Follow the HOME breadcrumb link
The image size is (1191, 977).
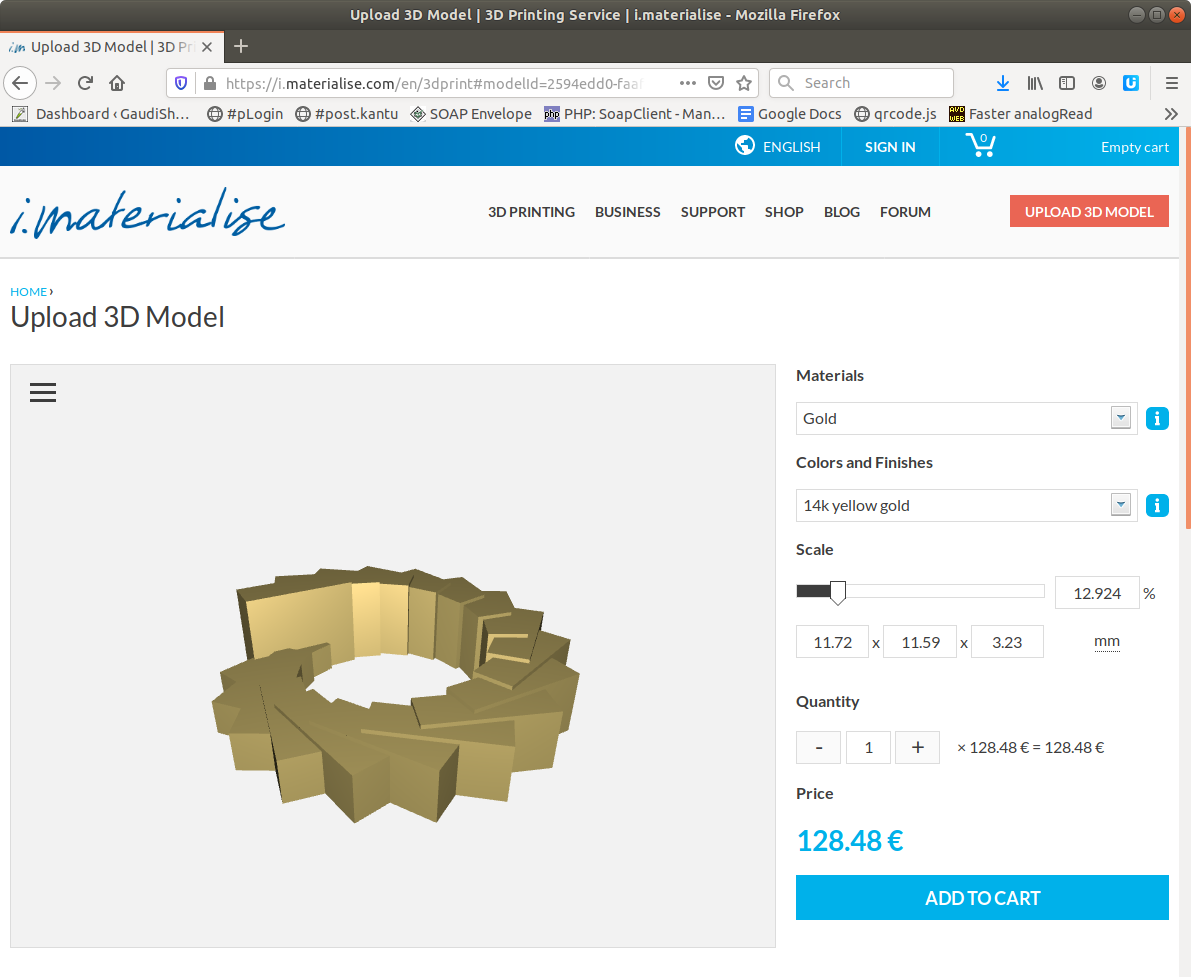point(28,292)
